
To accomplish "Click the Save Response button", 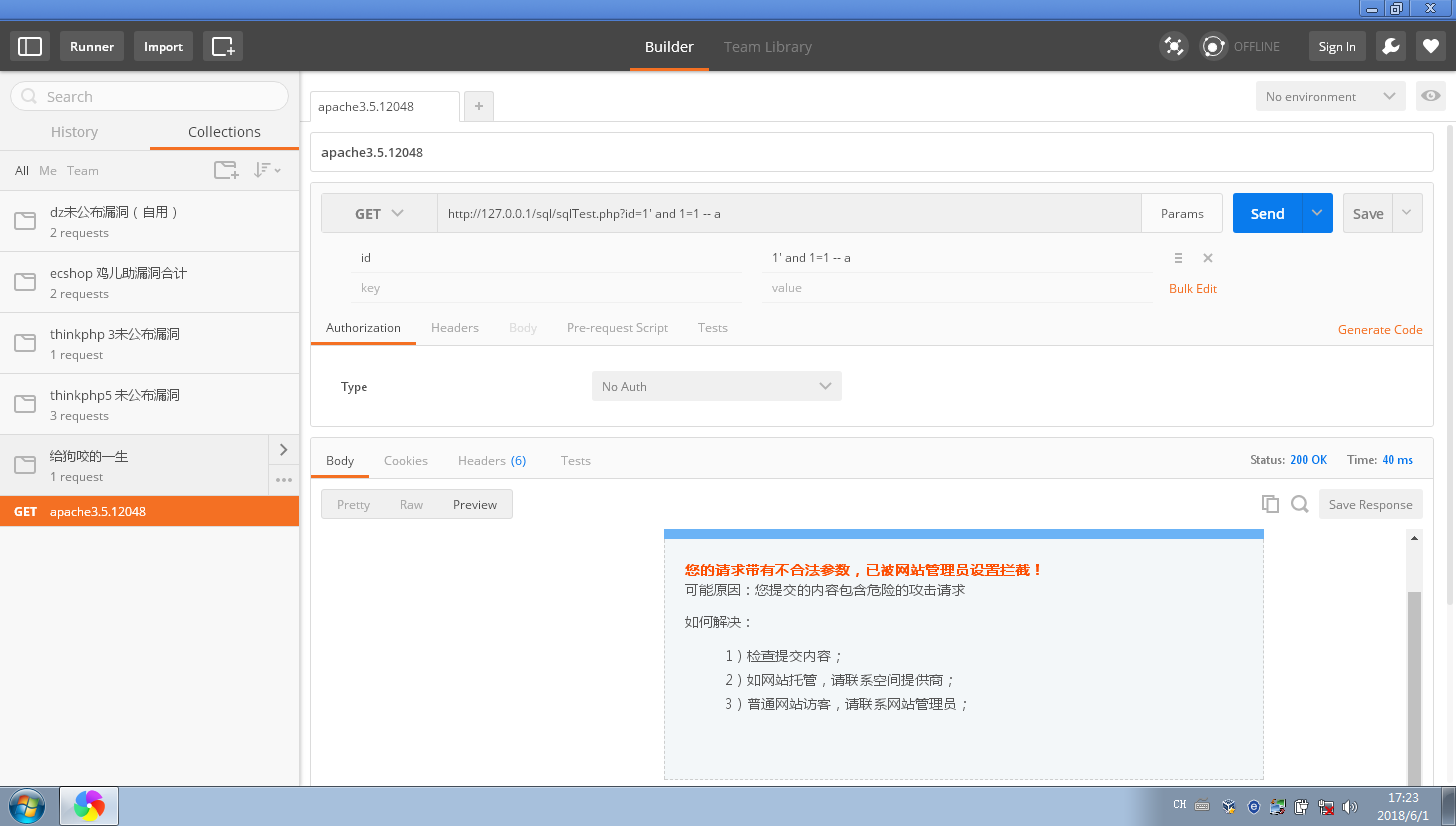I will (x=1371, y=504).
